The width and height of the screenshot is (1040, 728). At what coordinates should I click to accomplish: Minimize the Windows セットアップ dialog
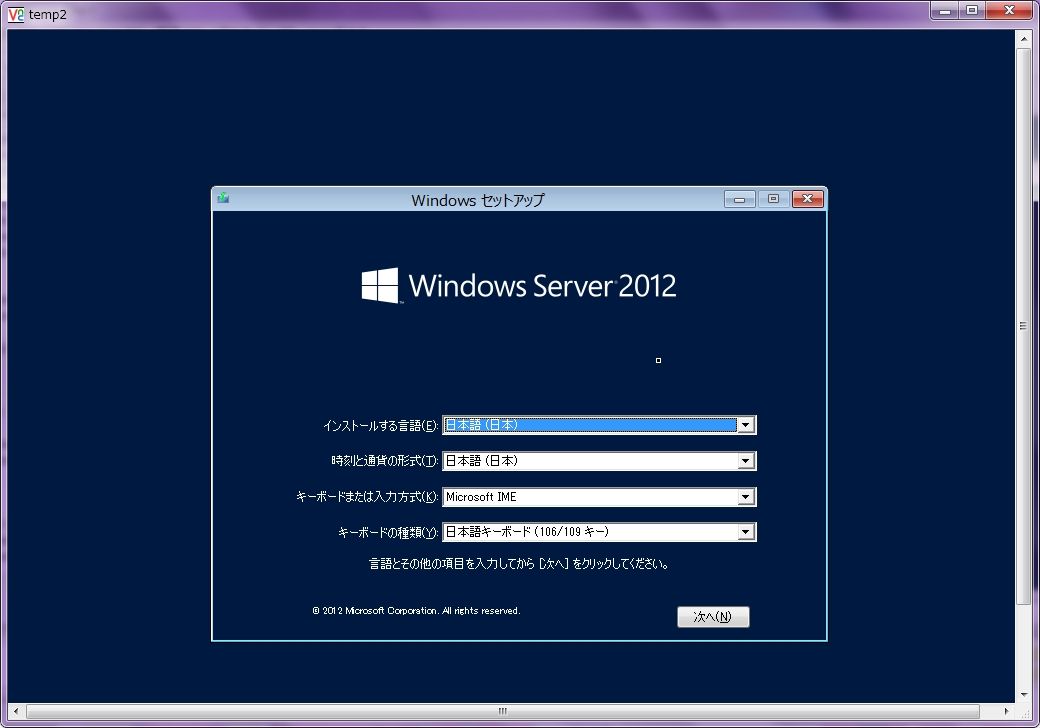[740, 199]
